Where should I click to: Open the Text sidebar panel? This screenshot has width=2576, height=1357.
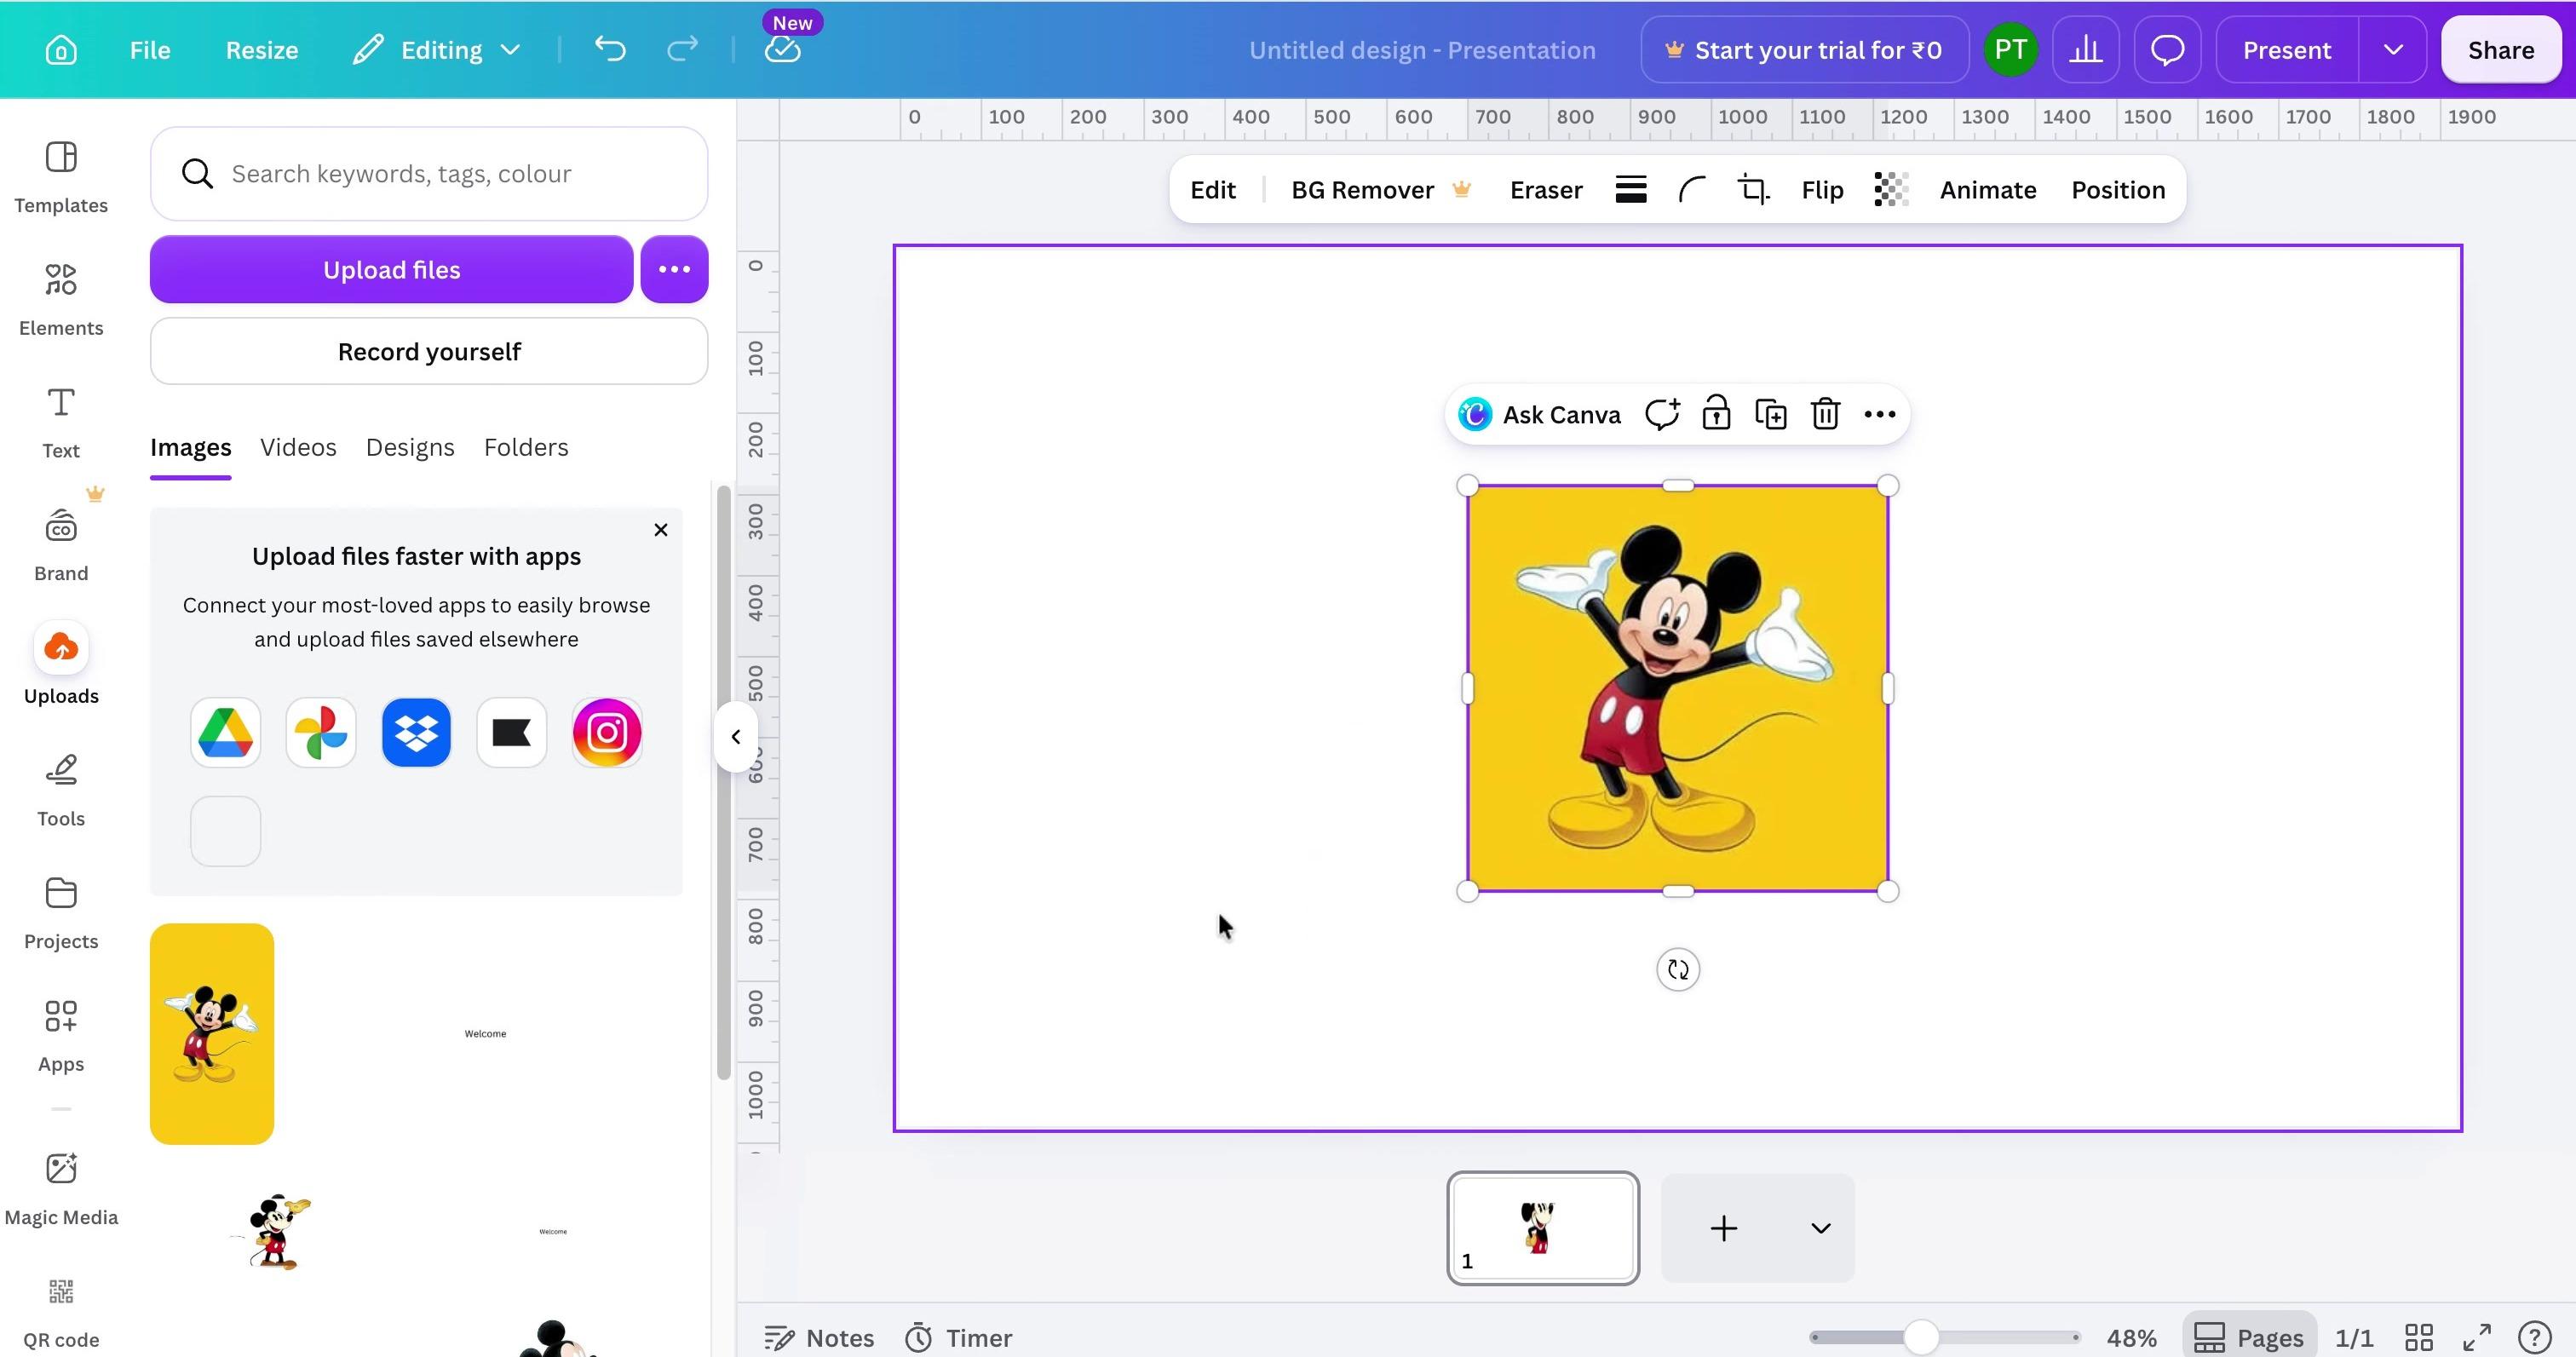coord(61,423)
